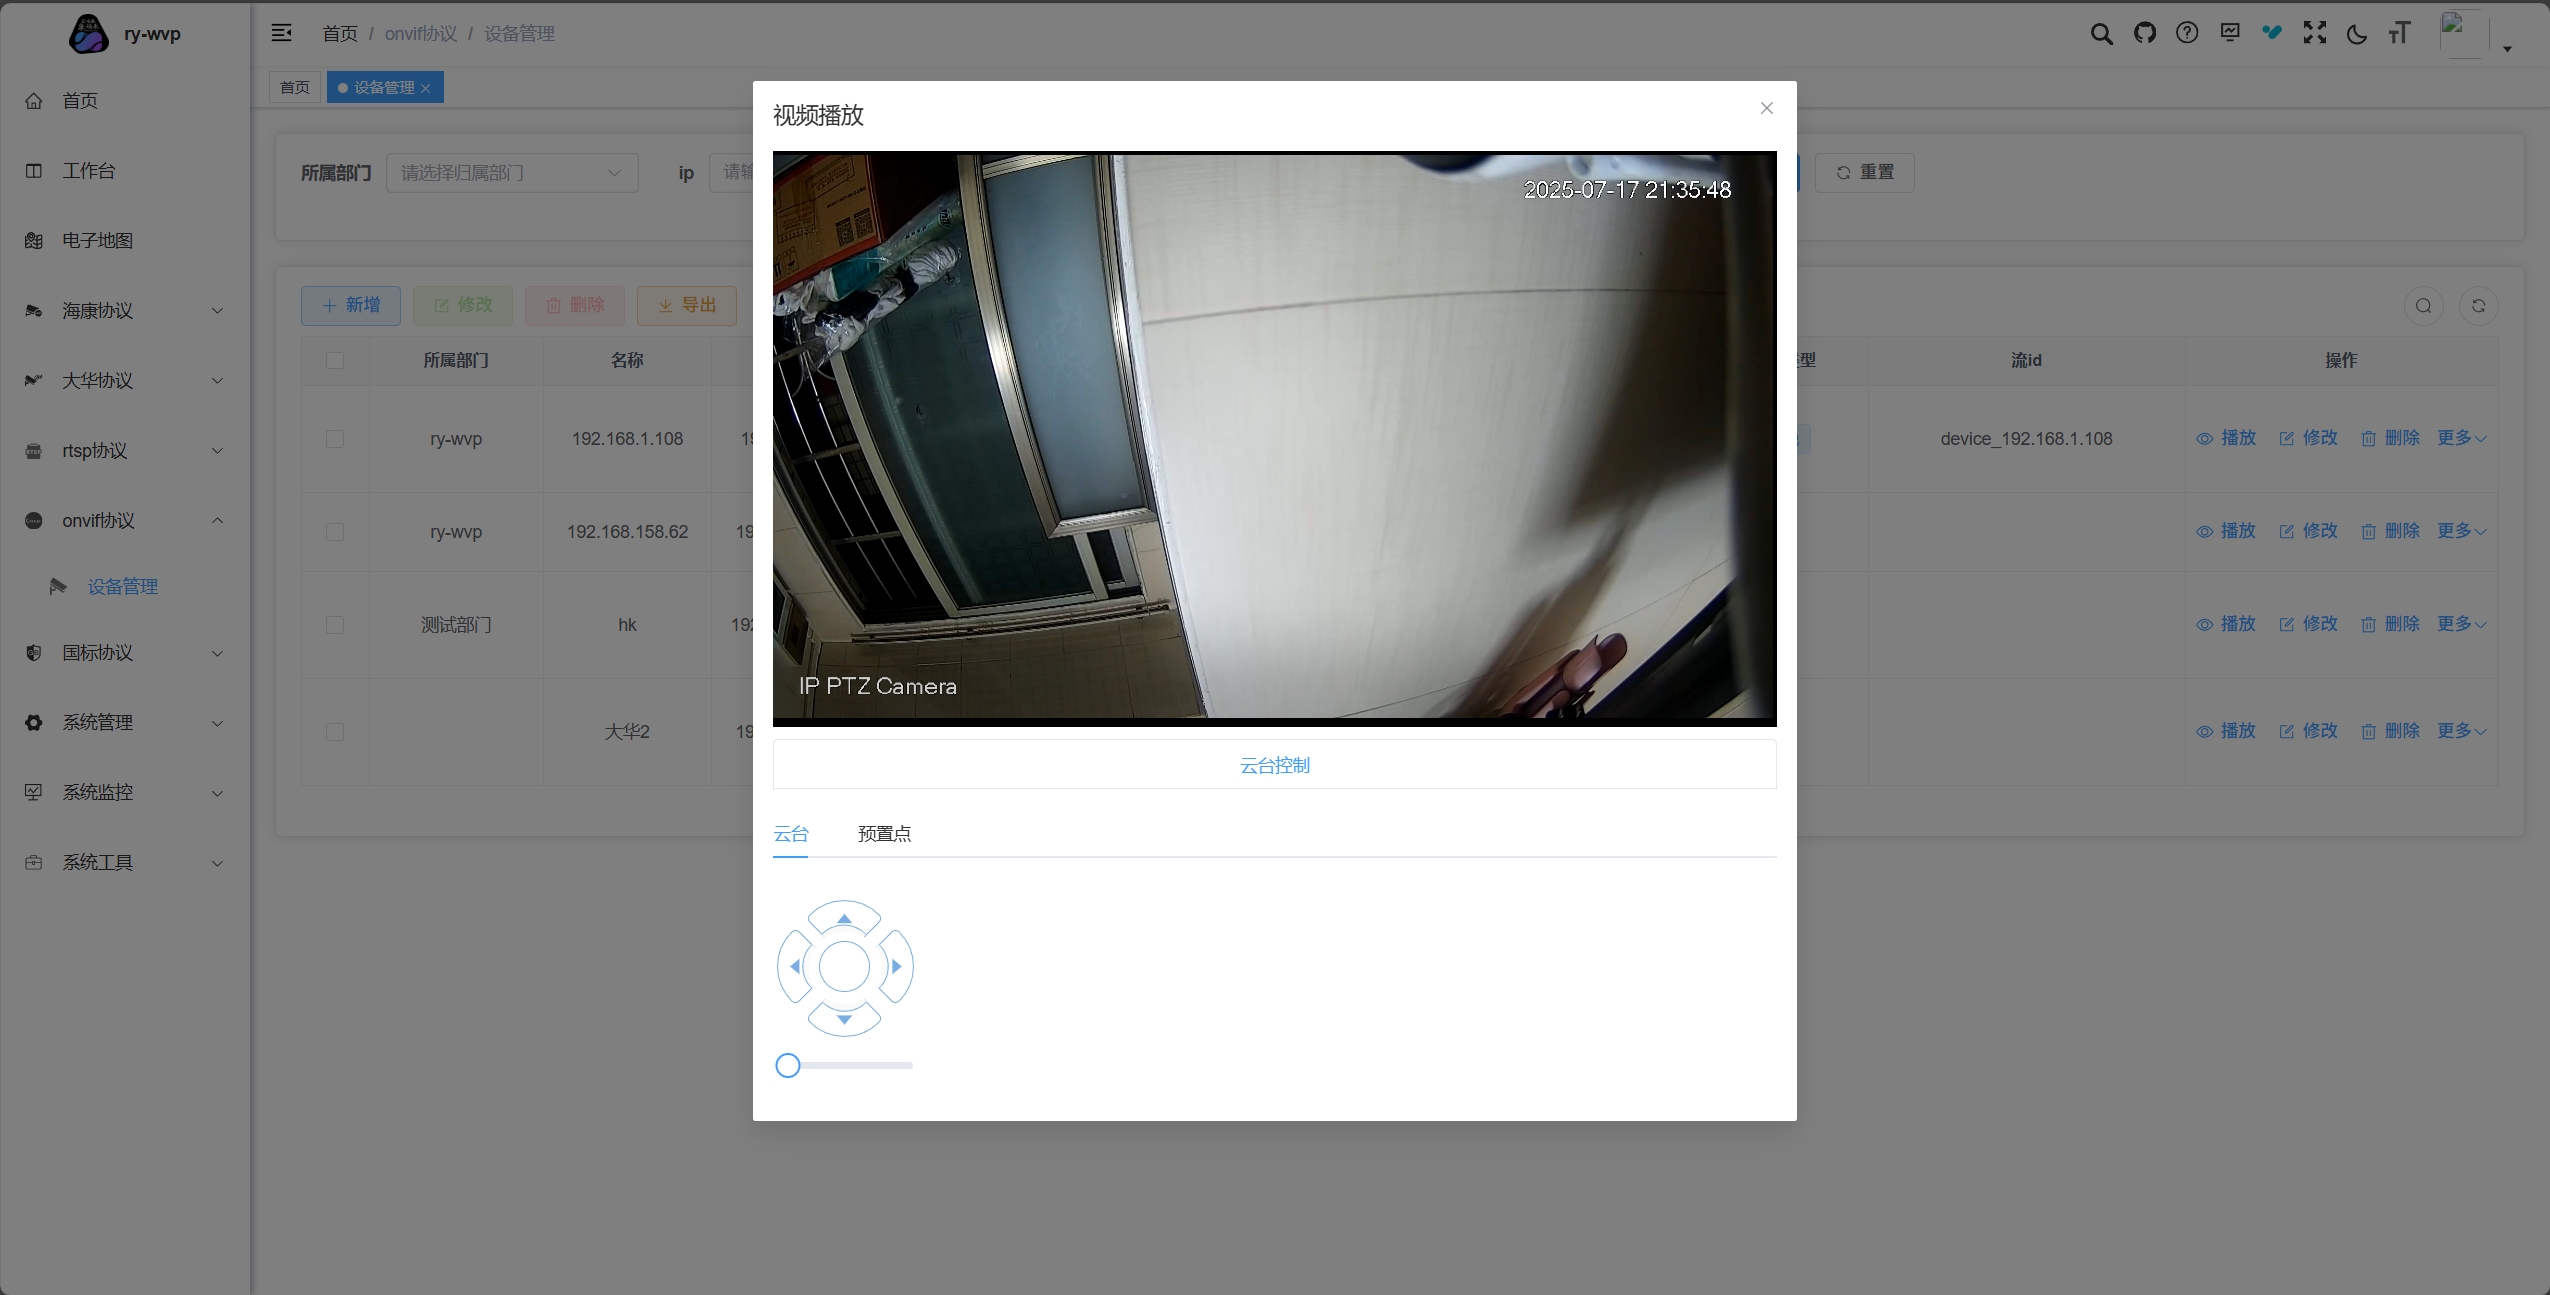Switch to the 预置点 tab
2550x1295 pixels.
(884, 834)
